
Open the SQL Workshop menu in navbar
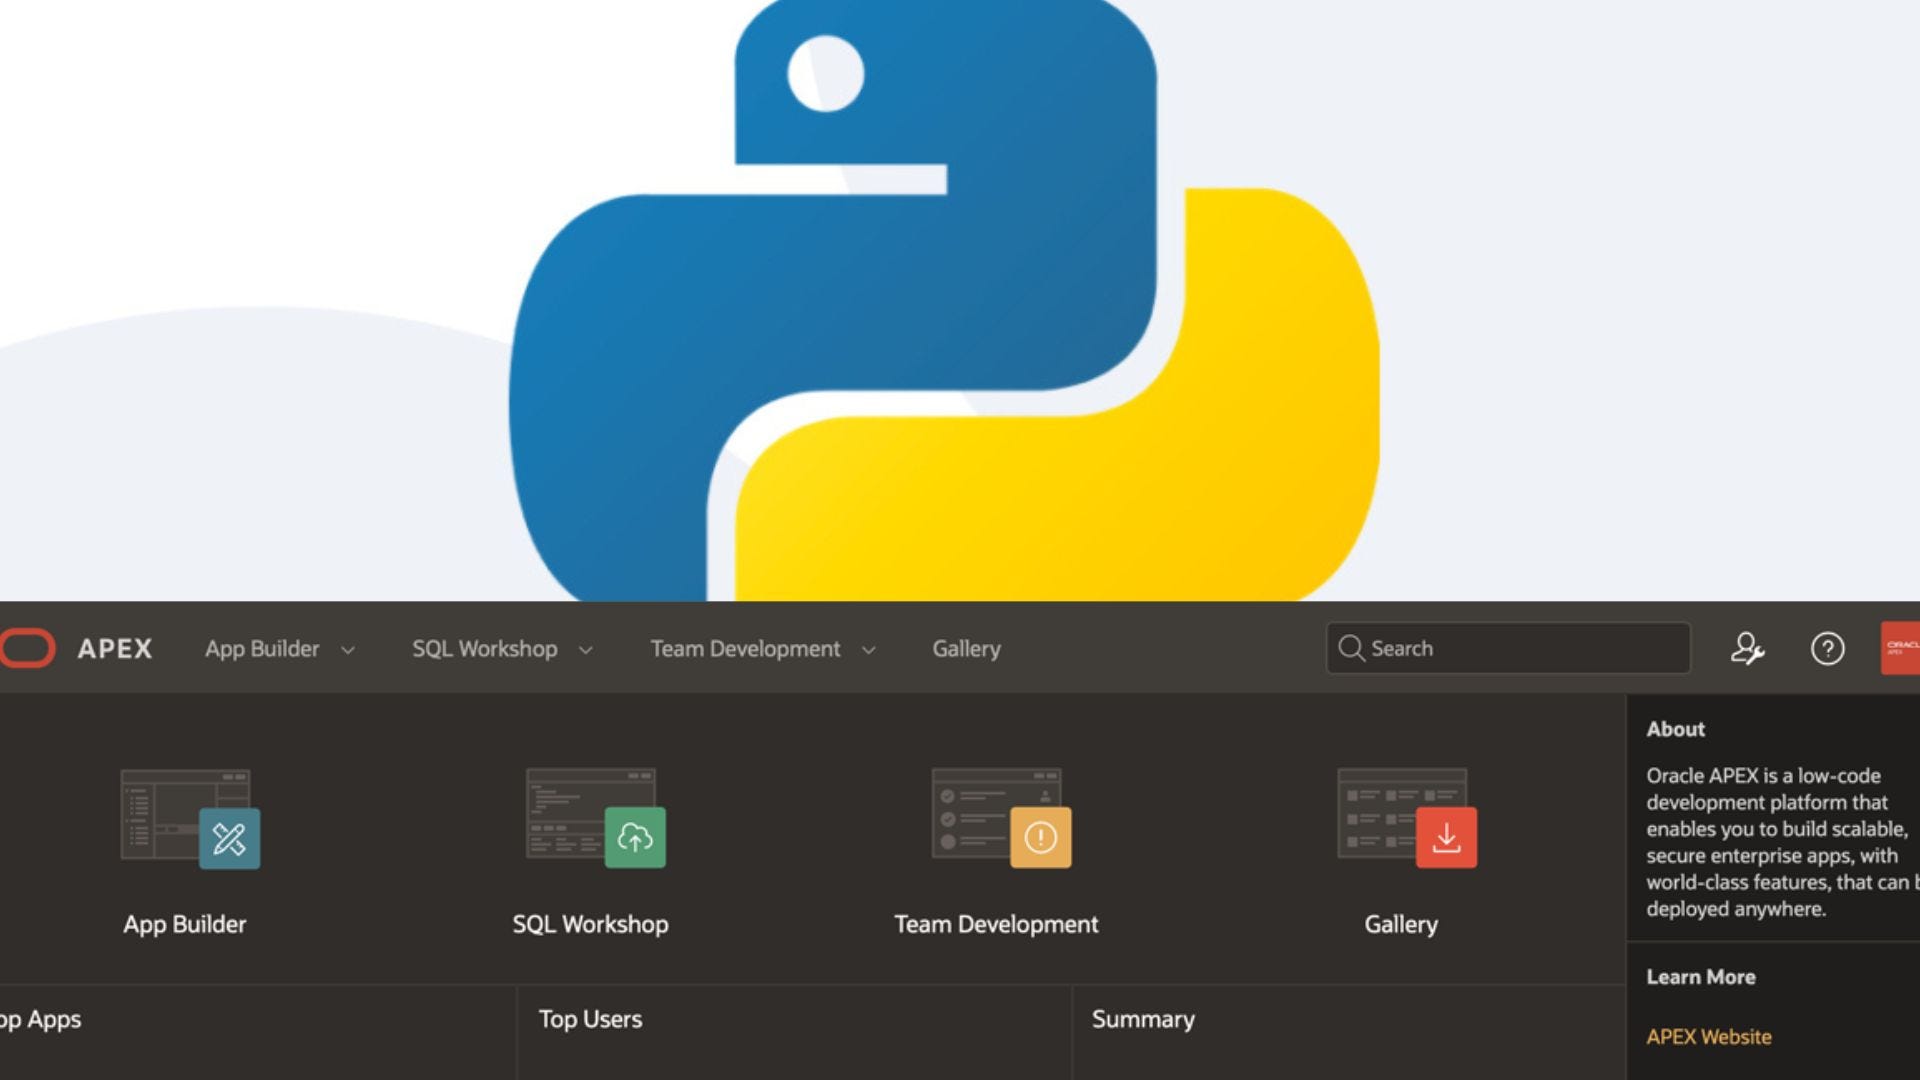pyautogui.click(x=485, y=649)
